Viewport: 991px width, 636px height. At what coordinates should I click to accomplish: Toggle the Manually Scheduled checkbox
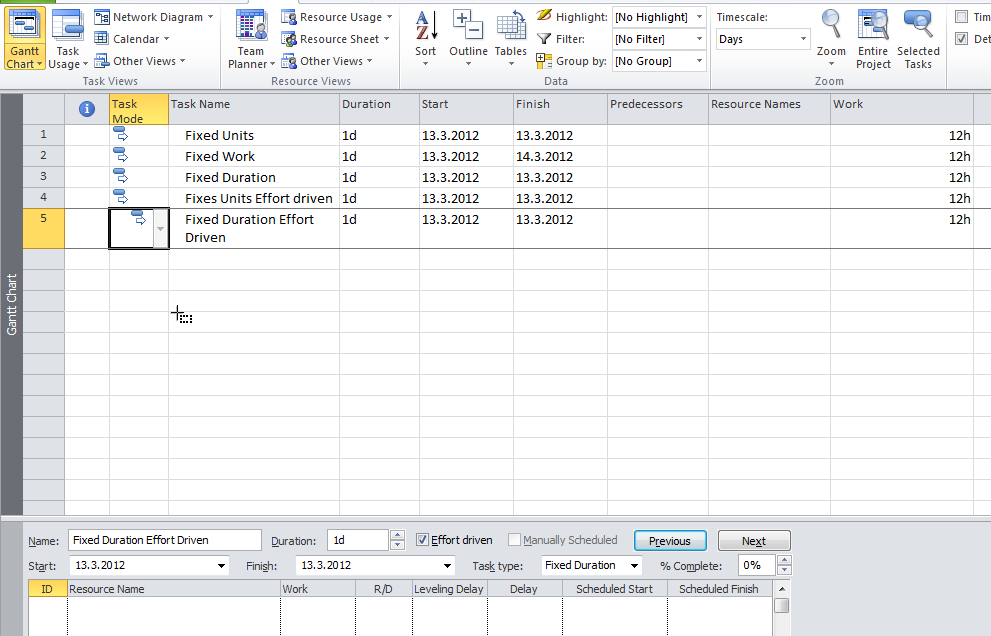(x=514, y=540)
